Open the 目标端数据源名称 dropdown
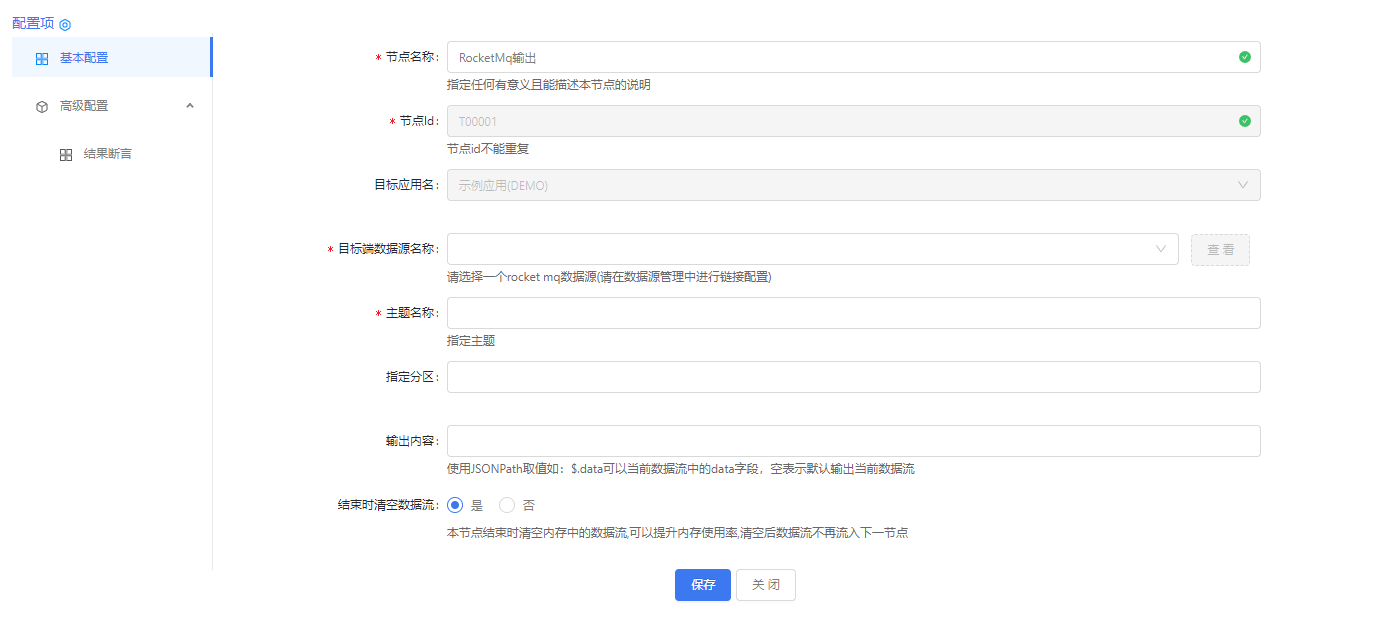The image size is (1377, 640). coord(811,249)
